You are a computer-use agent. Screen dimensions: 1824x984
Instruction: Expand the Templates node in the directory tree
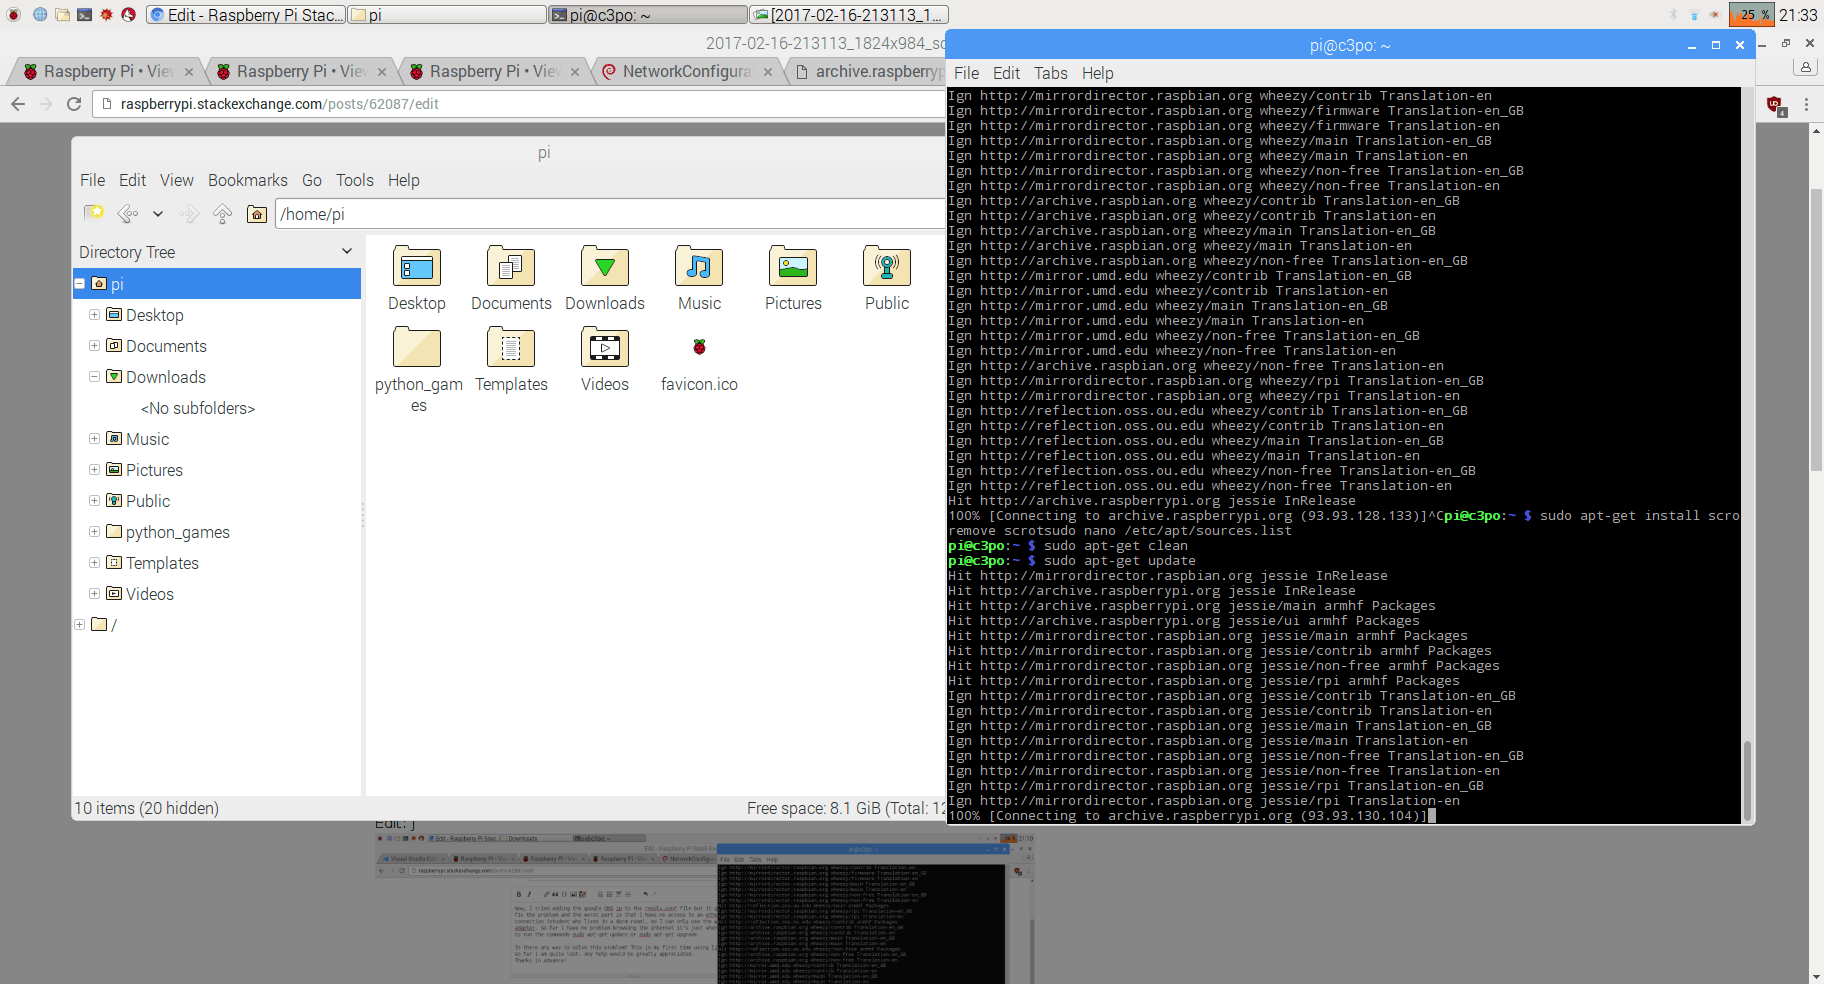pos(94,562)
